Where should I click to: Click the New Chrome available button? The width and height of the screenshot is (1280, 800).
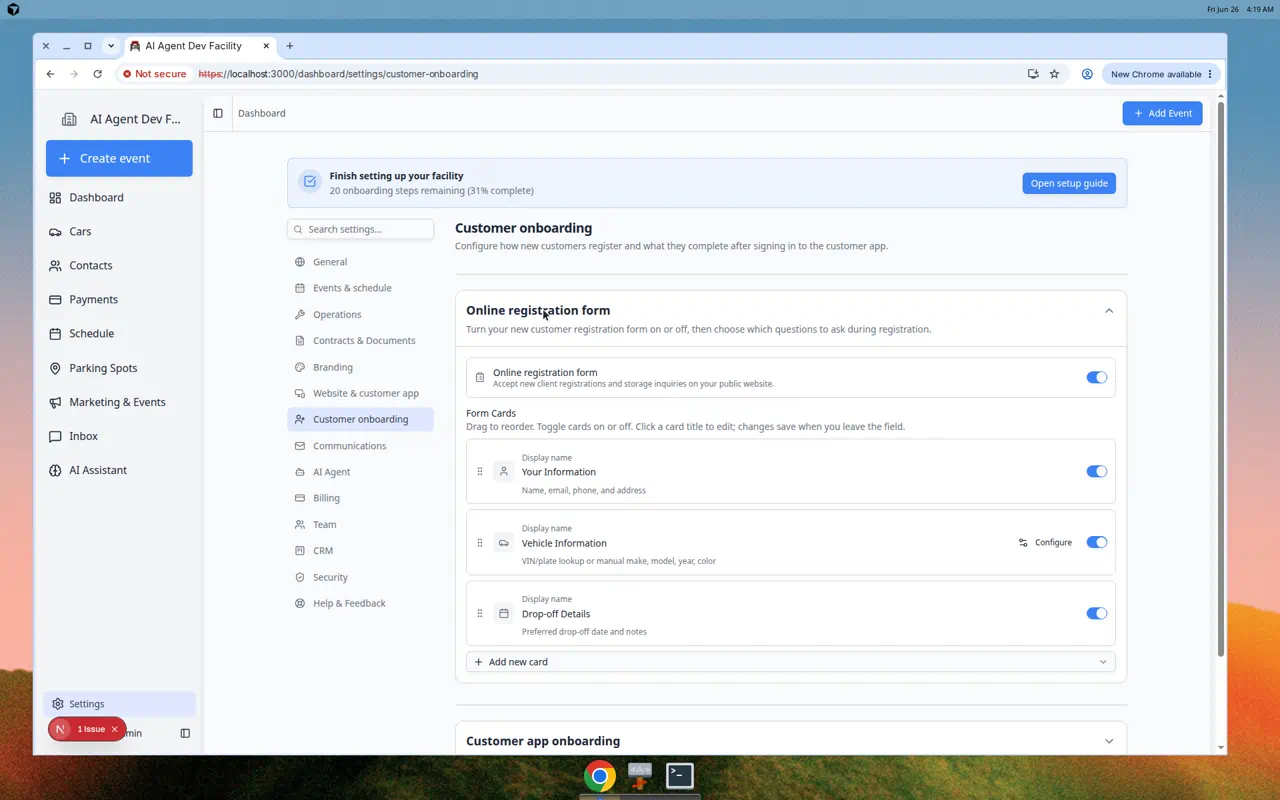tap(1161, 74)
